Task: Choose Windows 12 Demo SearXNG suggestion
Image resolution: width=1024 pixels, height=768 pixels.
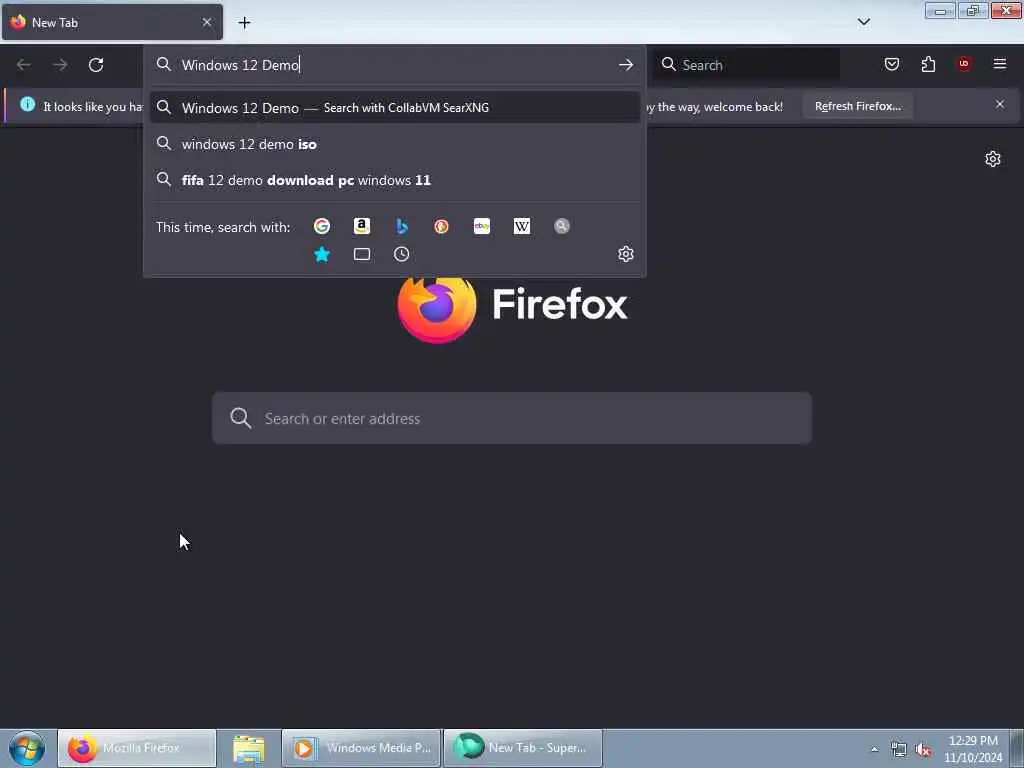Action: (x=394, y=108)
